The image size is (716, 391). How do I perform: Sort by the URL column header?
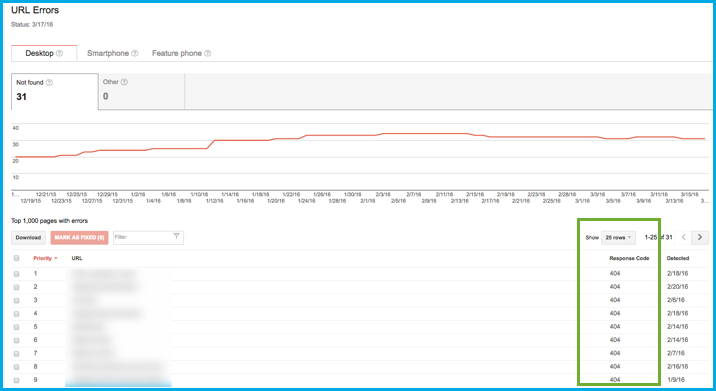[77, 259]
